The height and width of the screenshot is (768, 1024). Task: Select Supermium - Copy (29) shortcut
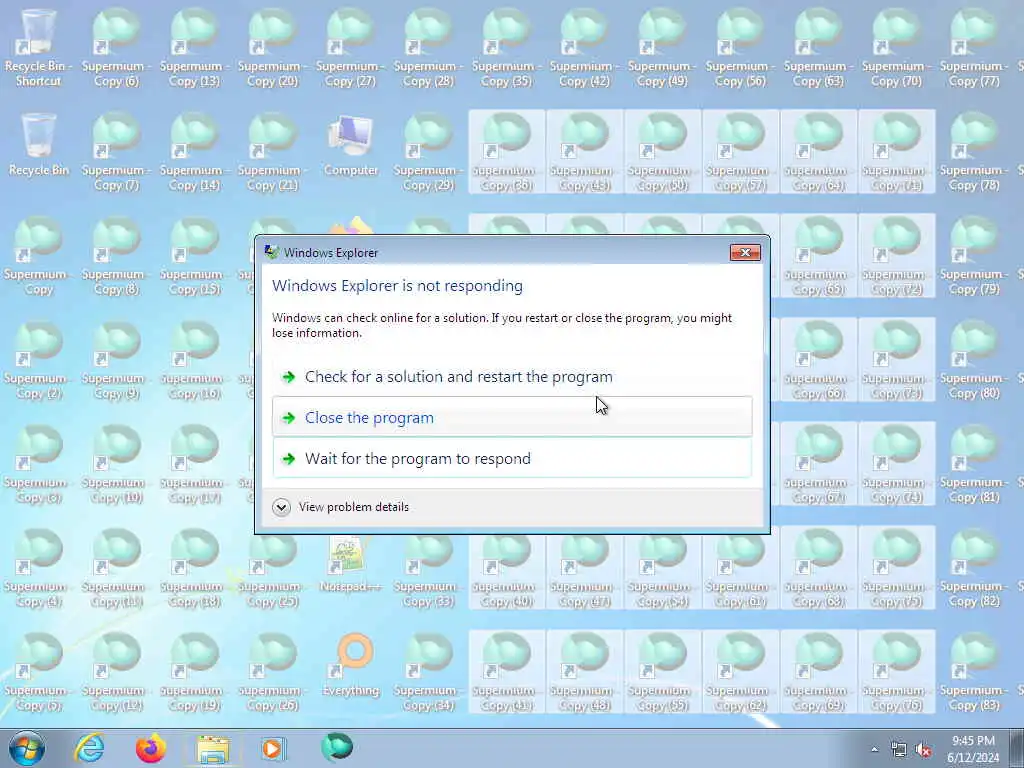click(x=428, y=152)
